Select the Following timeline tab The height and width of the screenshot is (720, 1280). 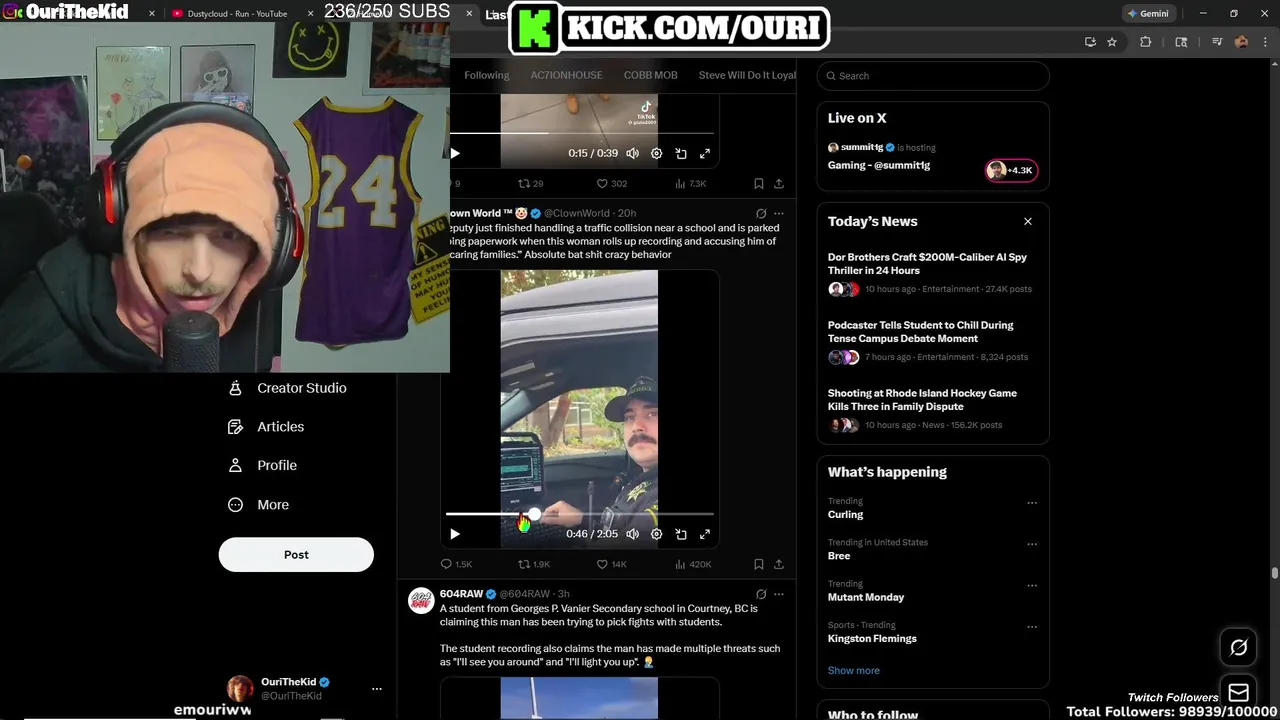pos(487,75)
